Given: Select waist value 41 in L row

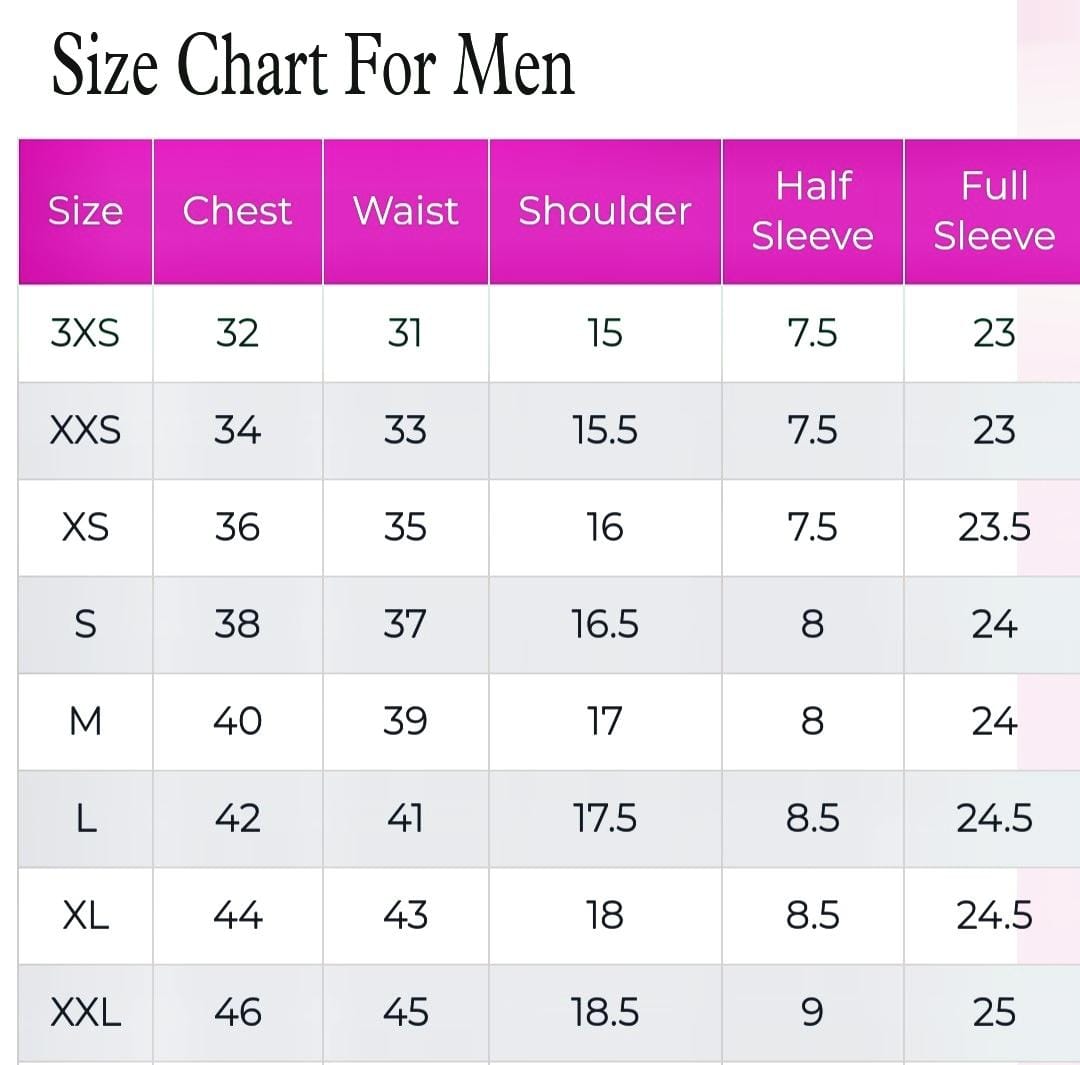Looking at the screenshot, I should [x=405, y=818].
